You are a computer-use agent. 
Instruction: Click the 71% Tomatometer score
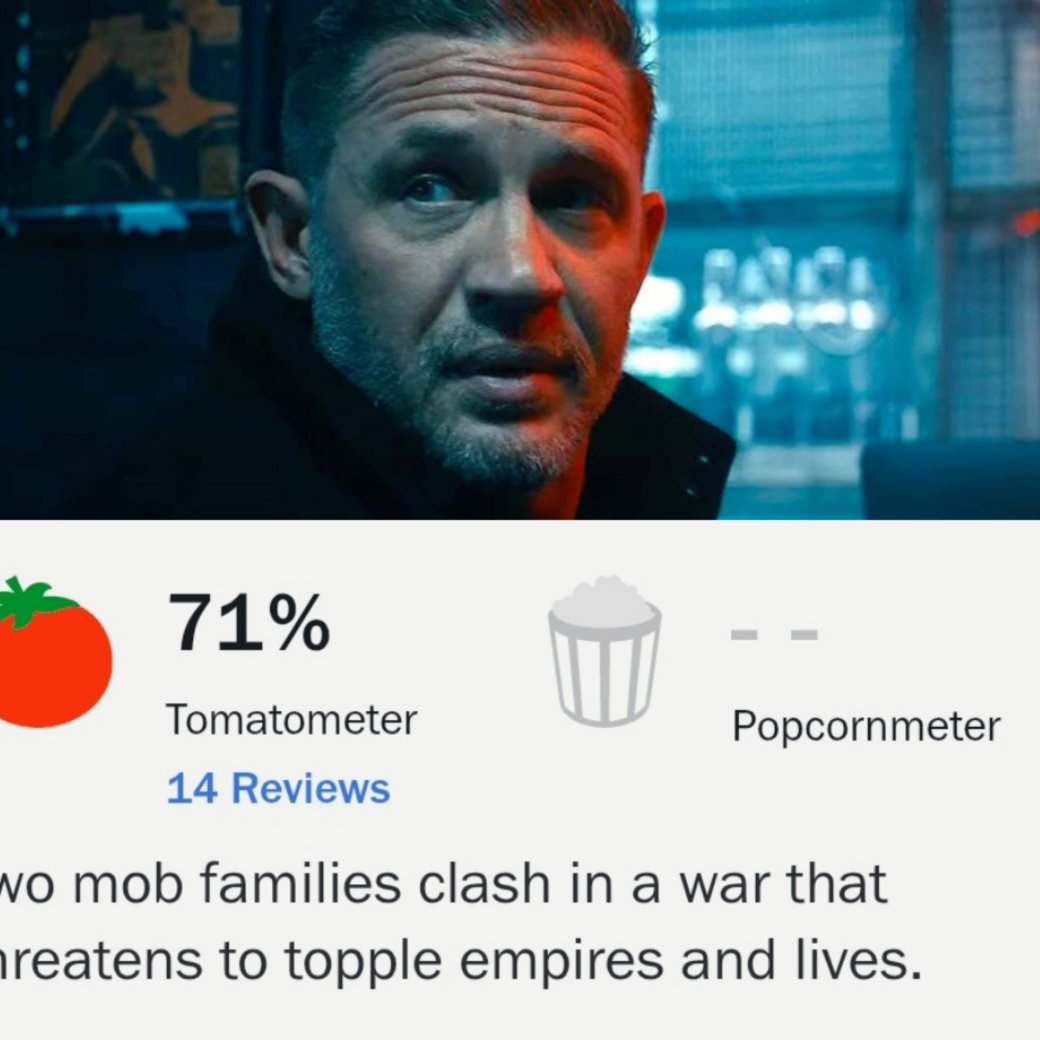pos(249,623)
